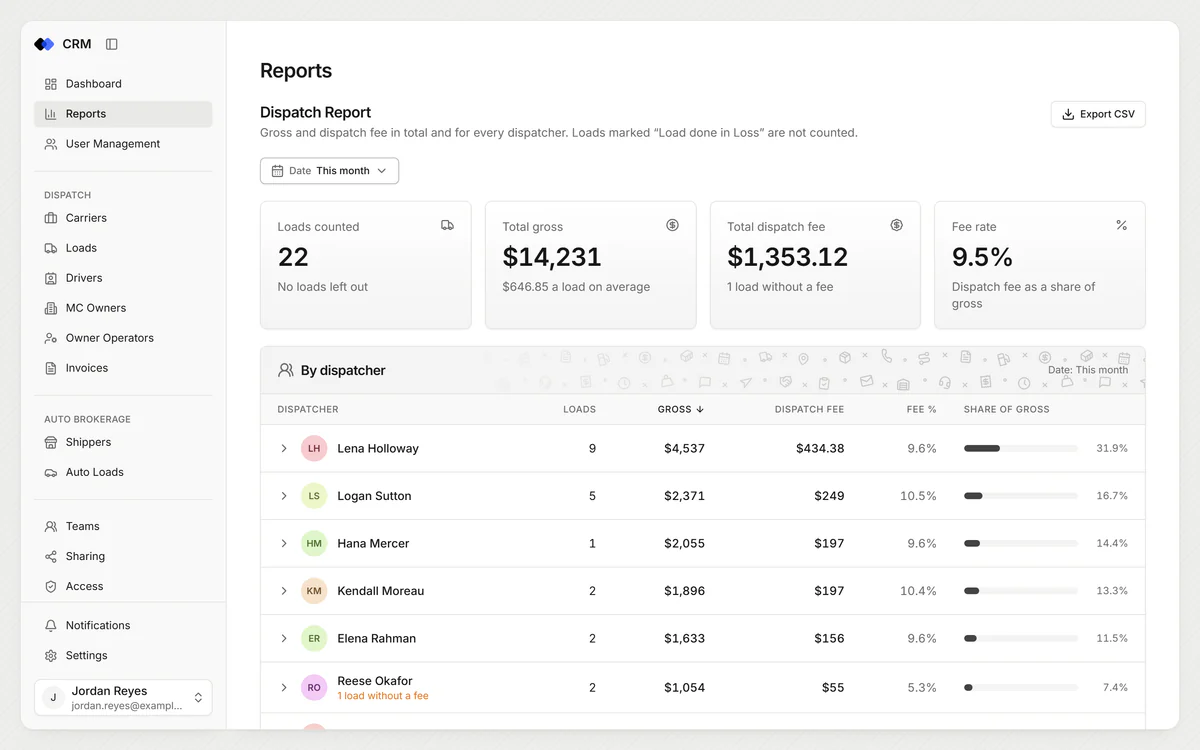Click Logan Sutton's 16.7% share bar
Viewport: 1200px width, 750px height.
1021,496
